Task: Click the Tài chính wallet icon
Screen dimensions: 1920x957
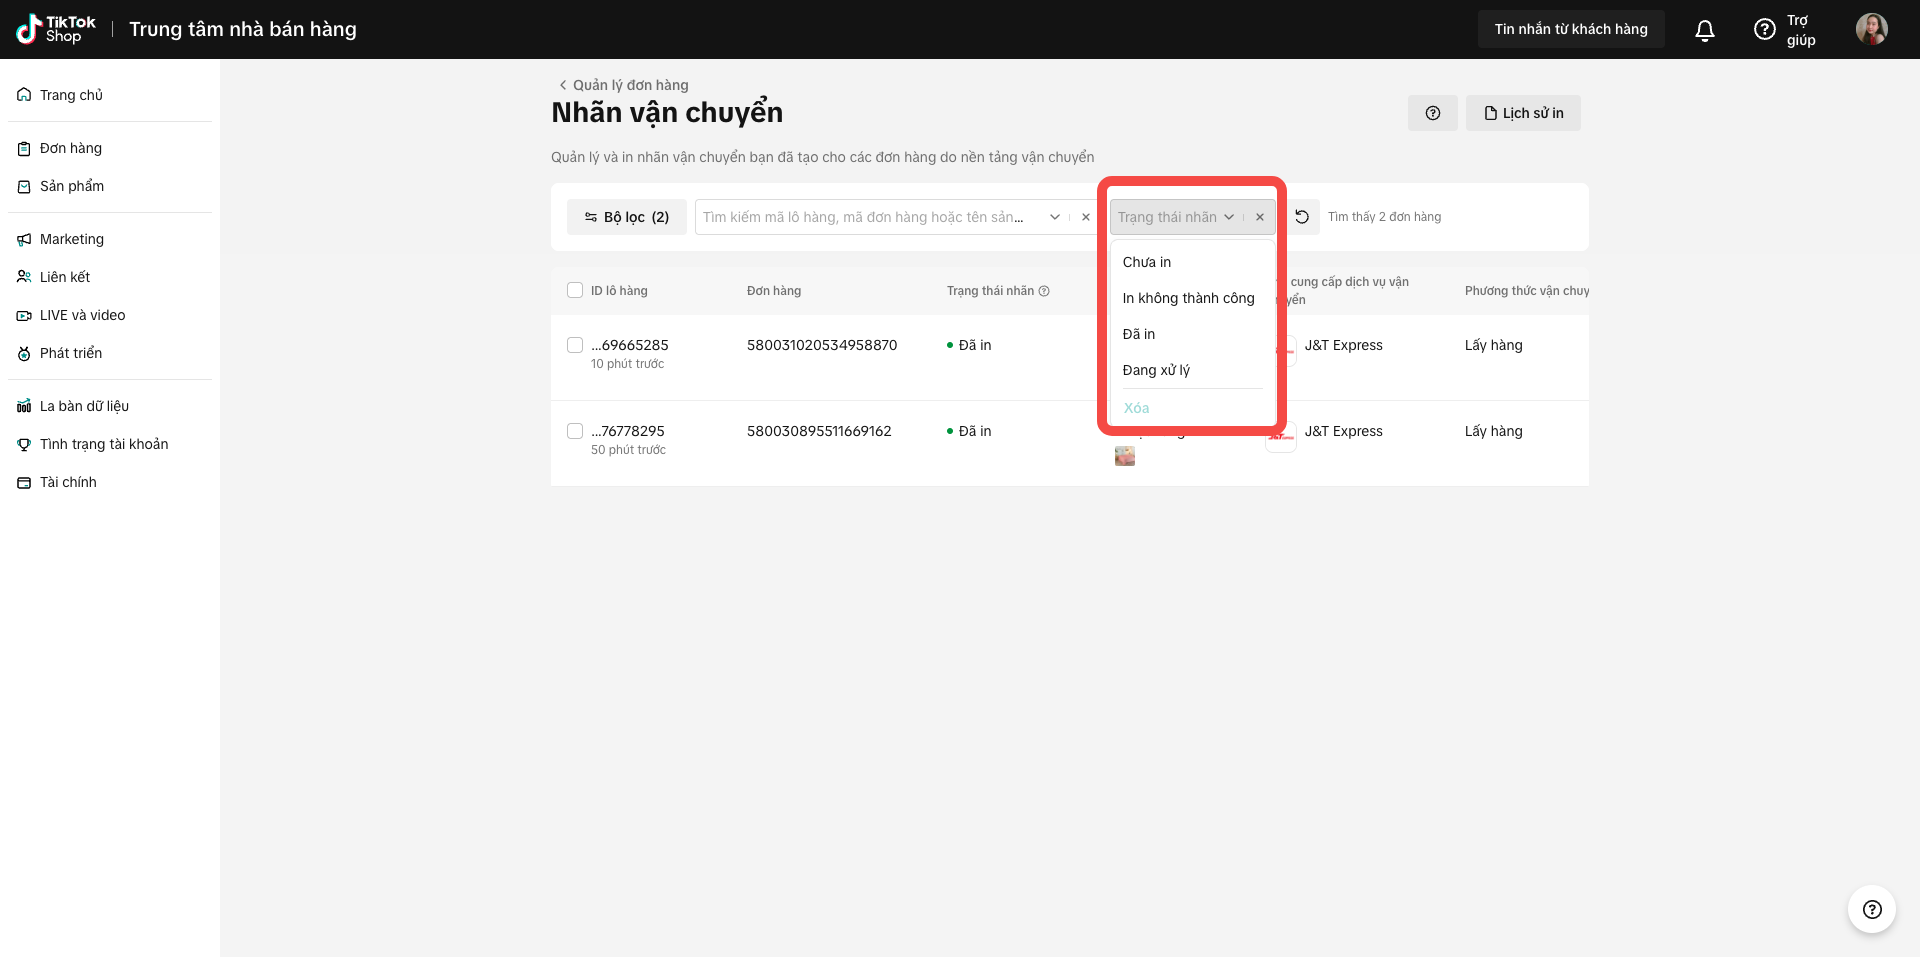Action: (x=24, y=482)
